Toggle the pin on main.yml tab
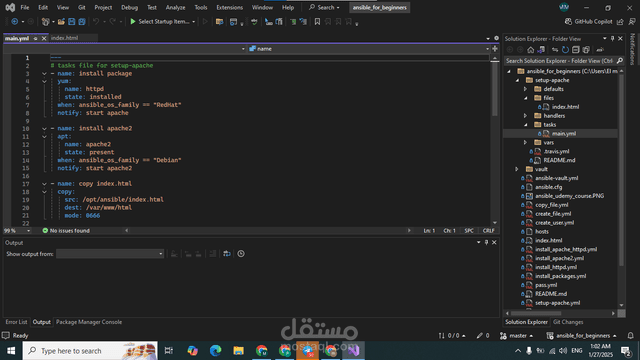Viewport: 640px width, 360px height. tap(36, 38)
